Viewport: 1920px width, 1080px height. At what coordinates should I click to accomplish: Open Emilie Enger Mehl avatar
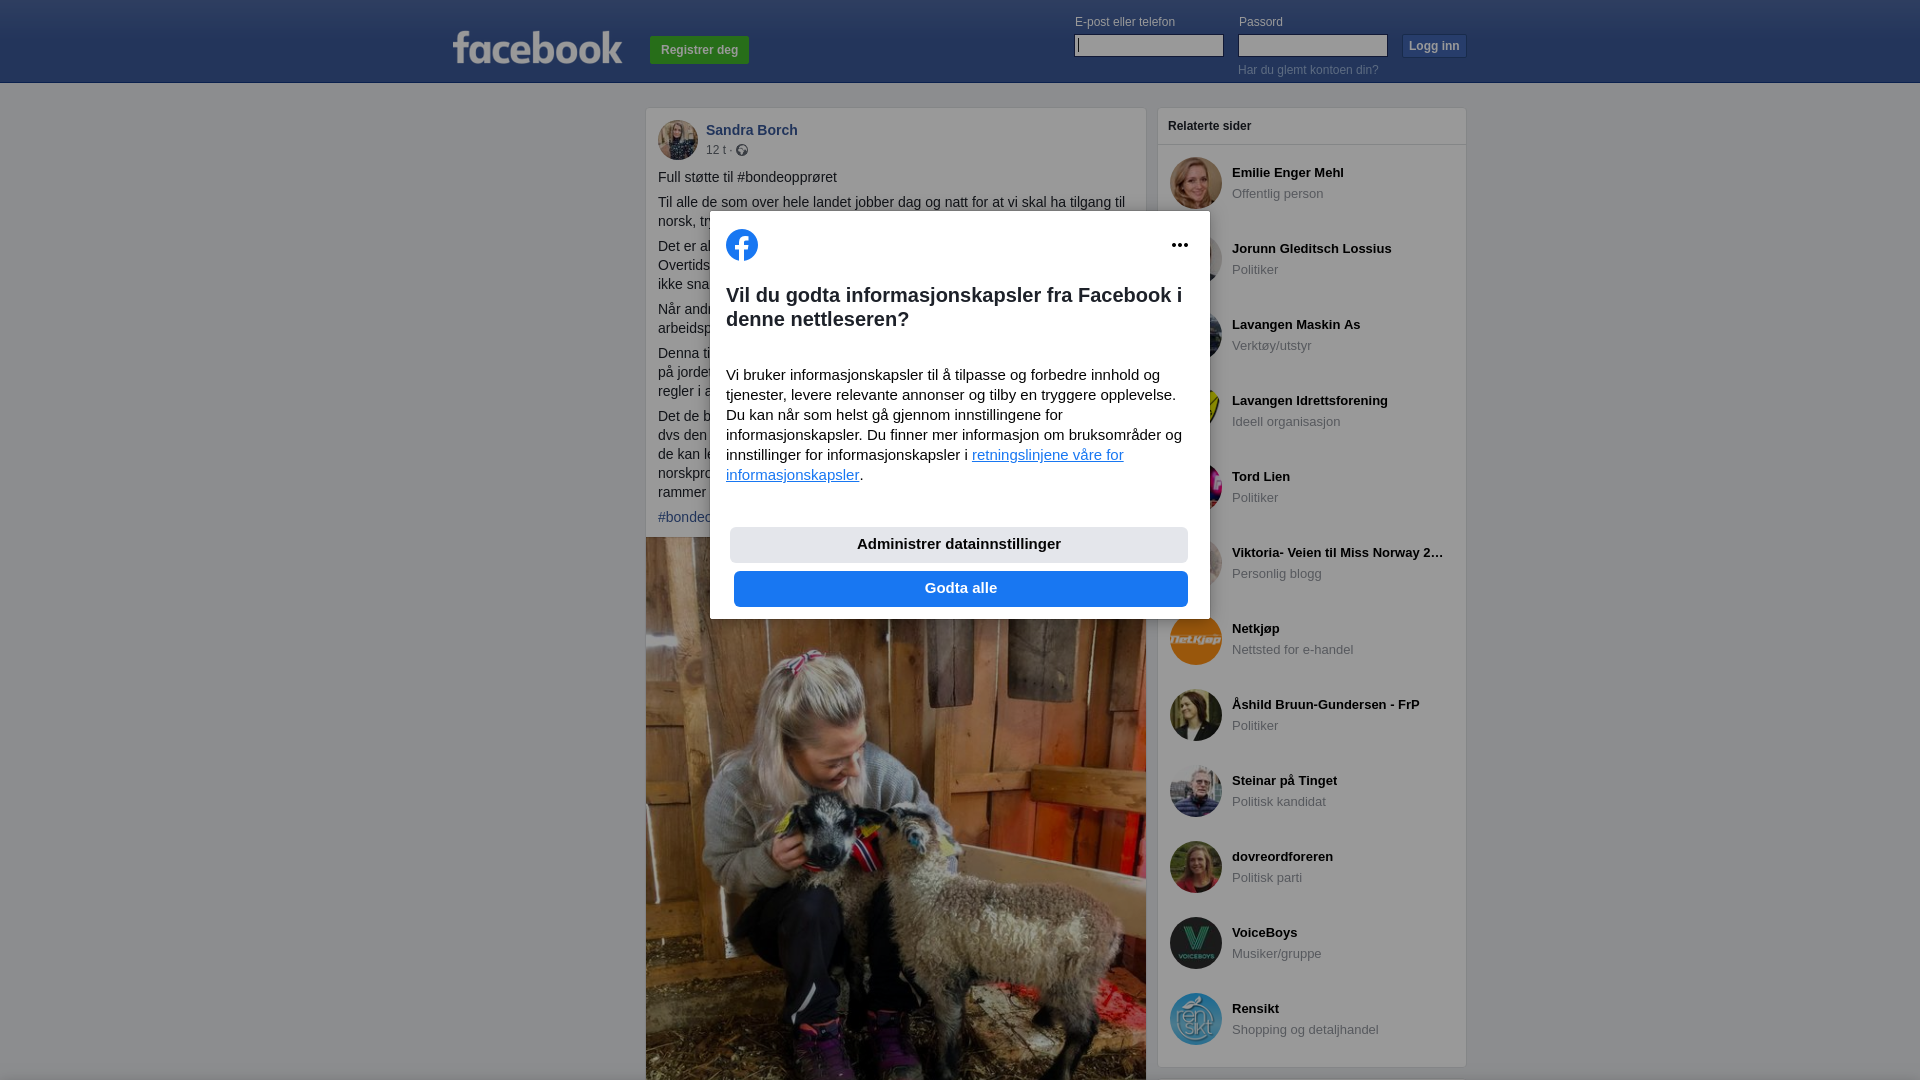tap(1196, 183)
